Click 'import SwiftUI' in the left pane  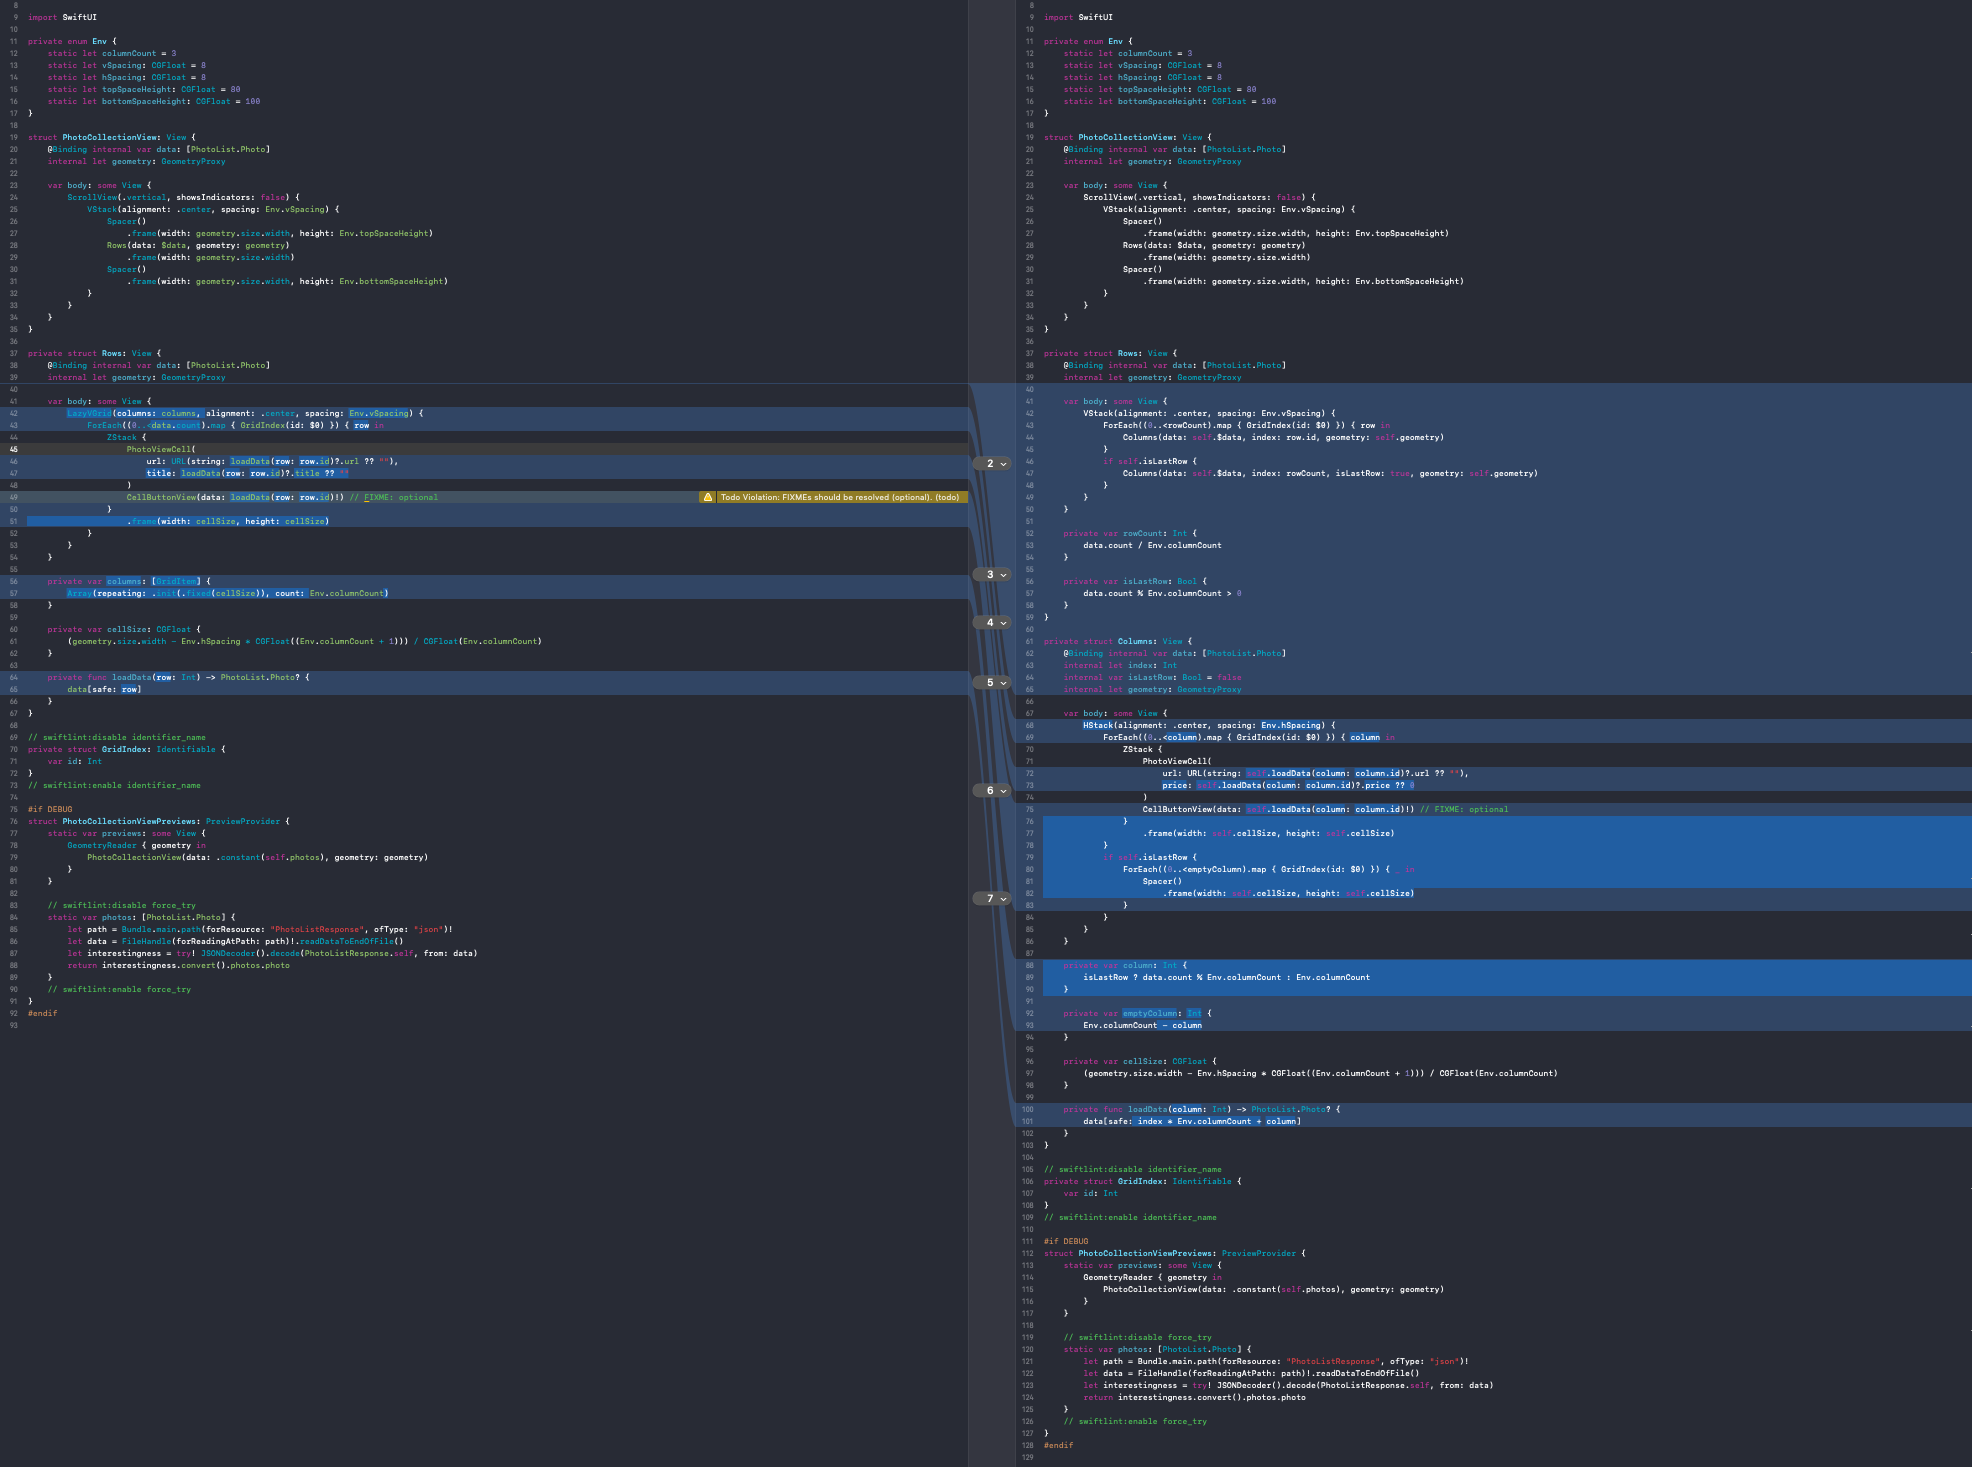pyautogui.click(x=62, y=17)
